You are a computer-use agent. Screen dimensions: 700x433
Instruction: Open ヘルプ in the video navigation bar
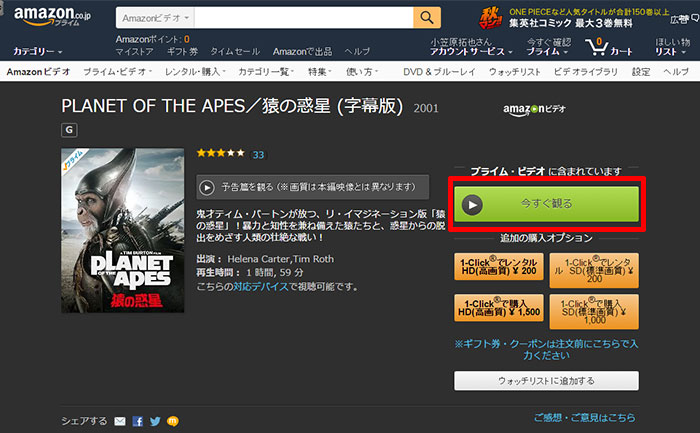676,72
